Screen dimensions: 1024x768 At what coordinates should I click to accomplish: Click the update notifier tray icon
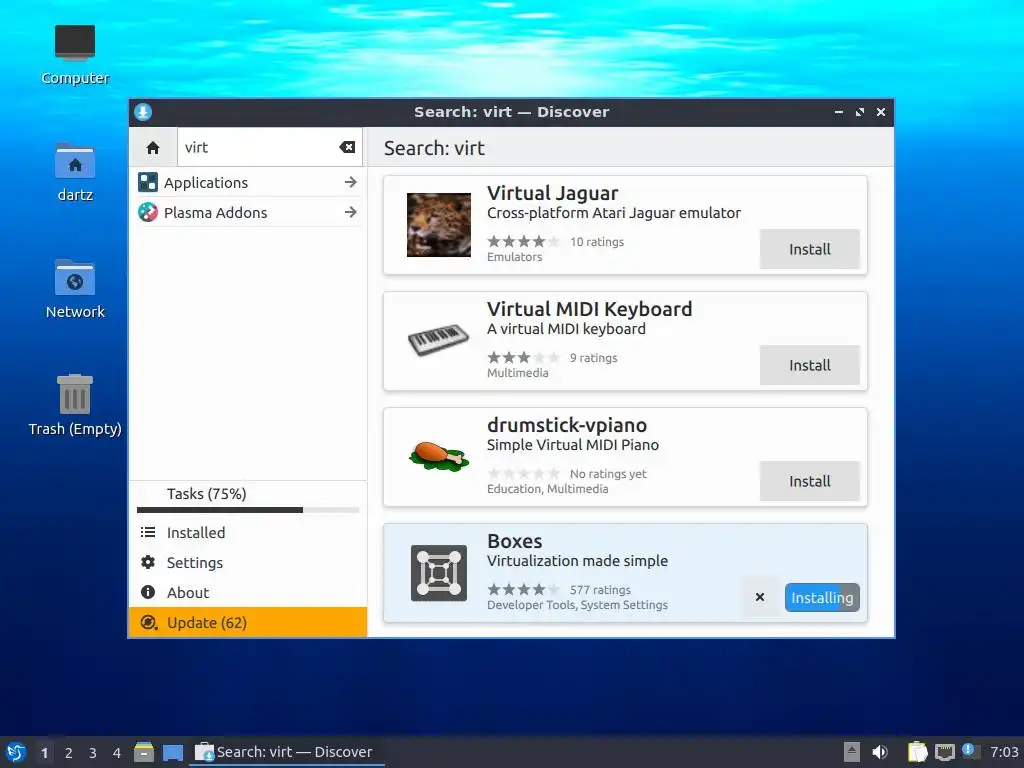pos(970,751)
